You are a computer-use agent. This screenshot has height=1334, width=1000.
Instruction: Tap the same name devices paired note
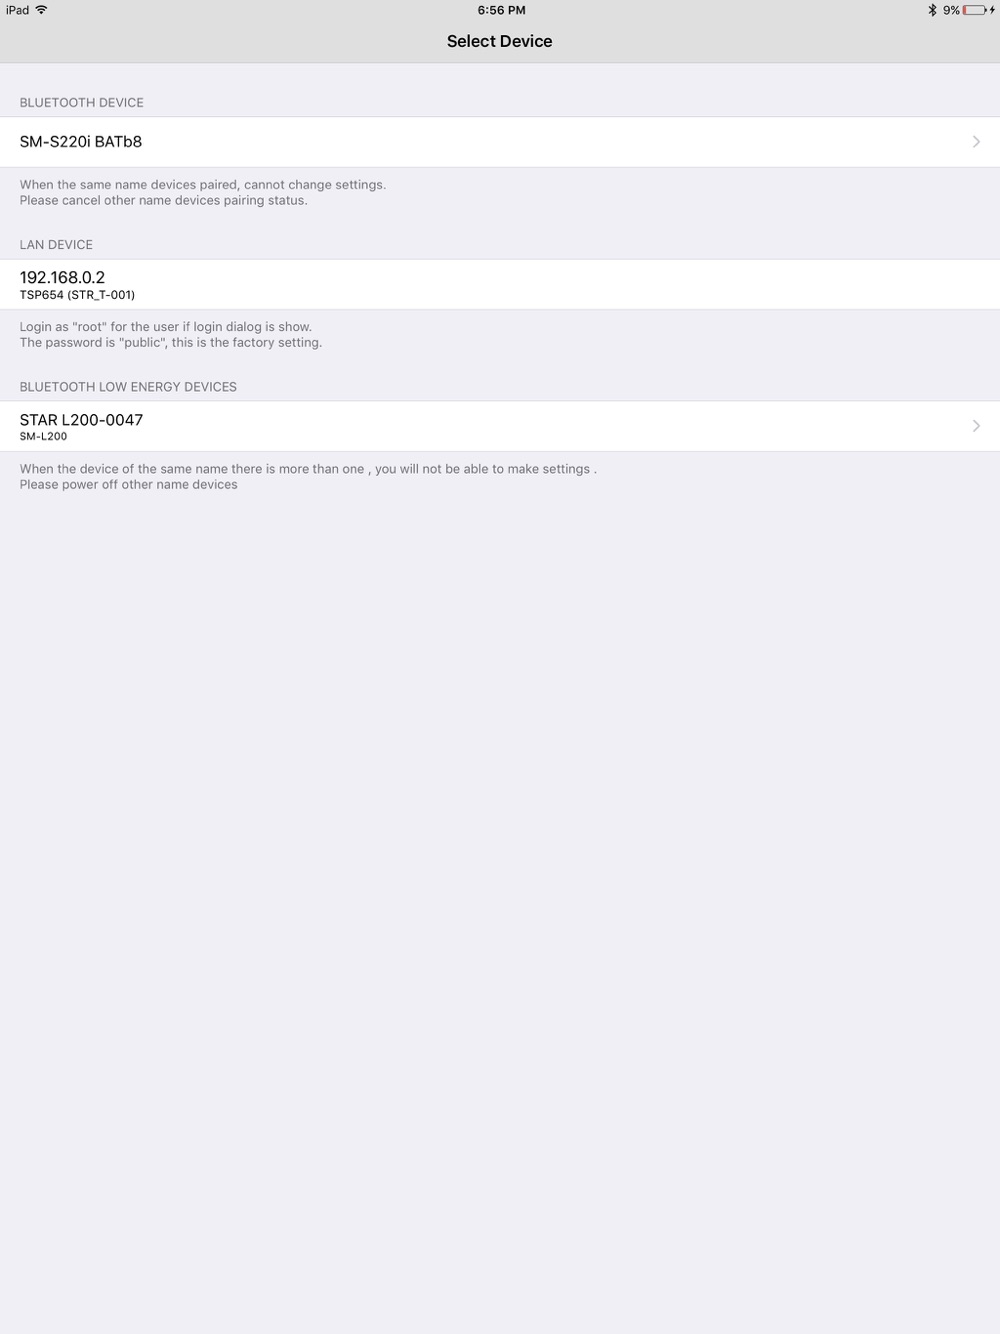coord(203,193)
